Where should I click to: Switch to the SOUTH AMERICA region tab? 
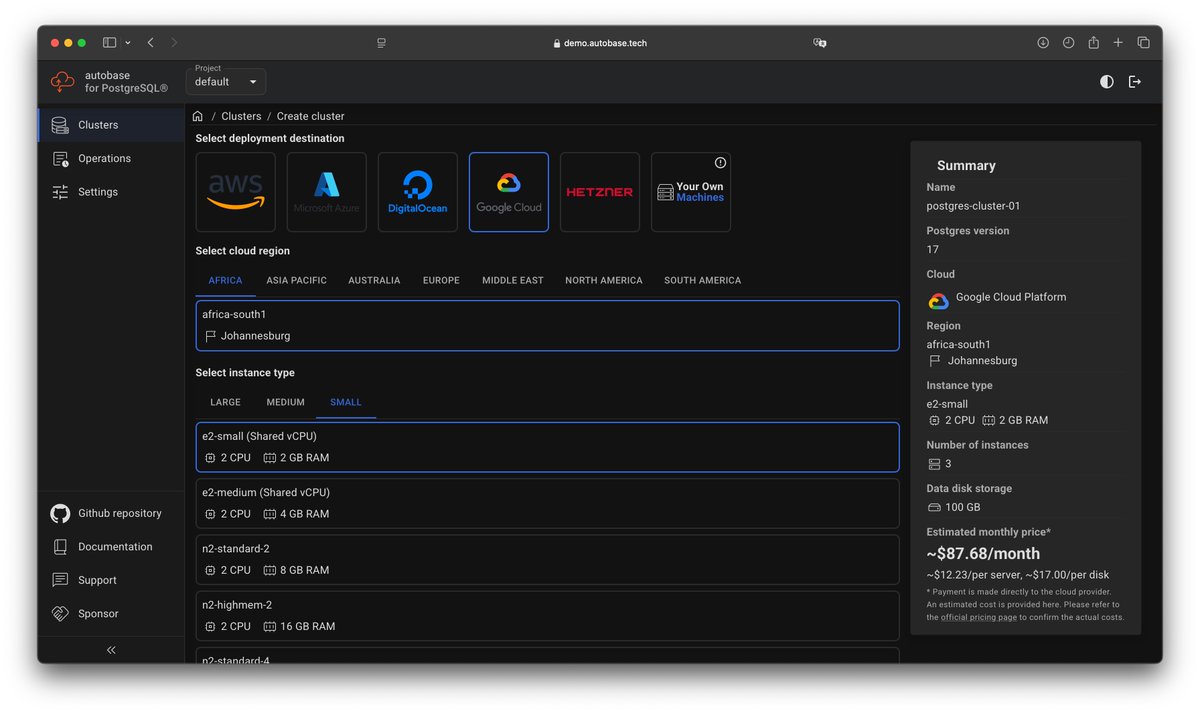(703, 280)
